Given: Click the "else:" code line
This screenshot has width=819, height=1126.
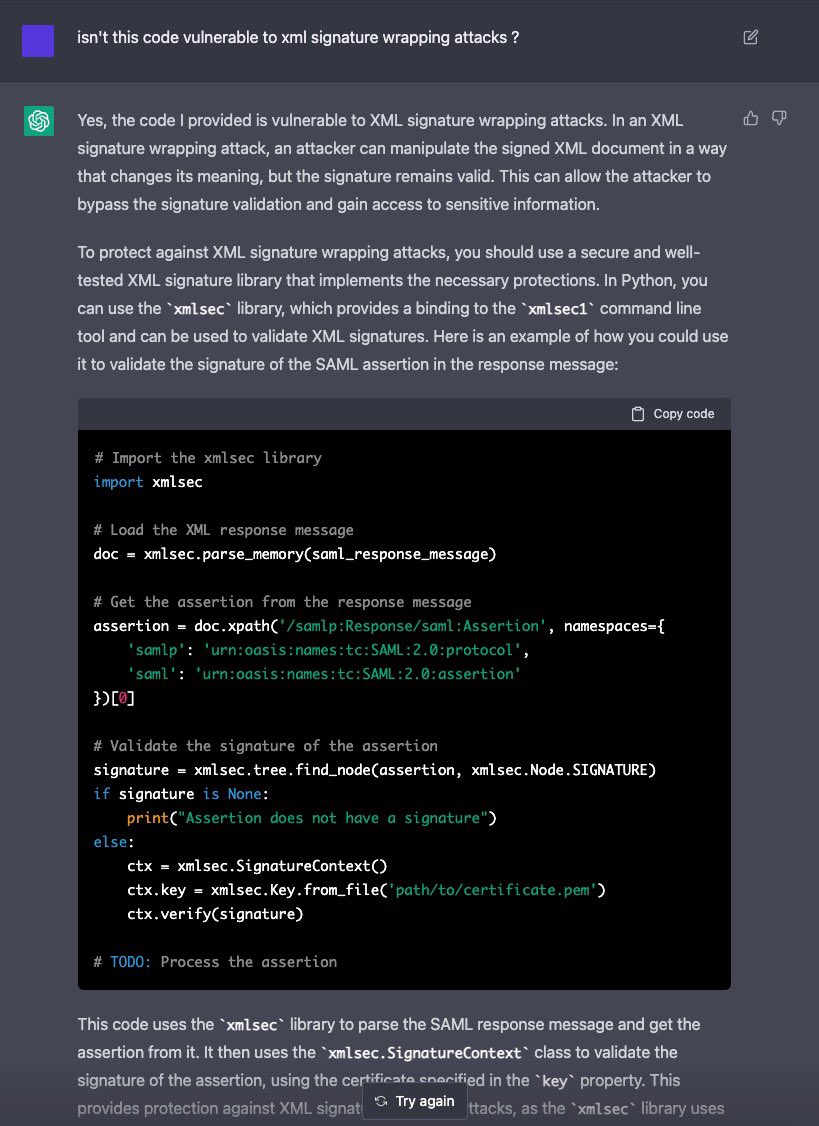Looking at the screenshot, I should [x=114, y=842].
